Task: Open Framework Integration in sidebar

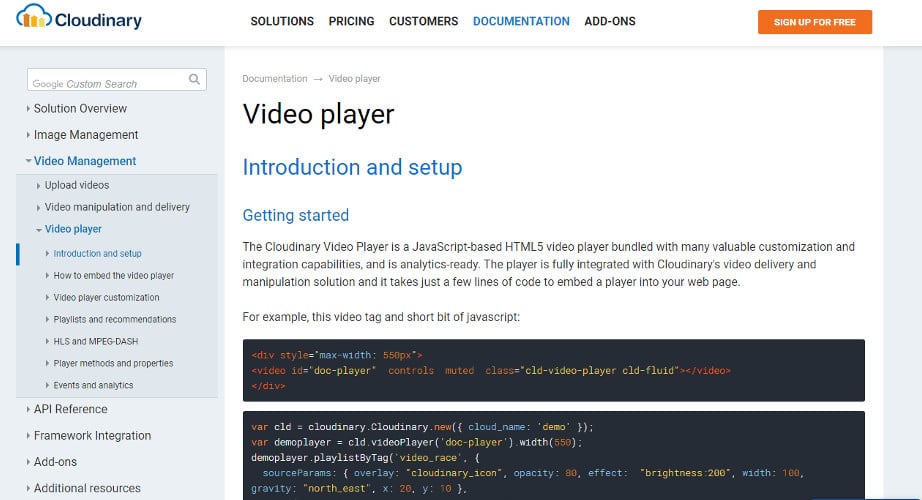Action: pos(92,435)
